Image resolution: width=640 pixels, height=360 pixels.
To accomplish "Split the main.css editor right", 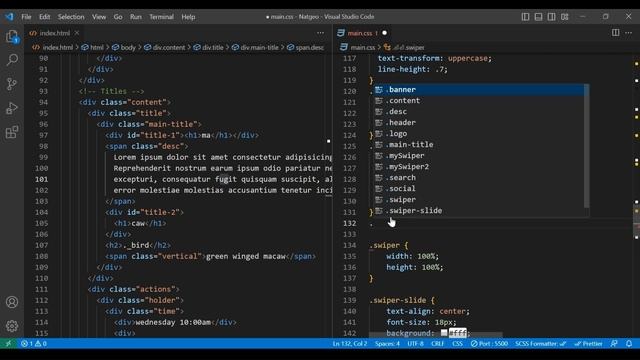I will [x=615, y=33].
